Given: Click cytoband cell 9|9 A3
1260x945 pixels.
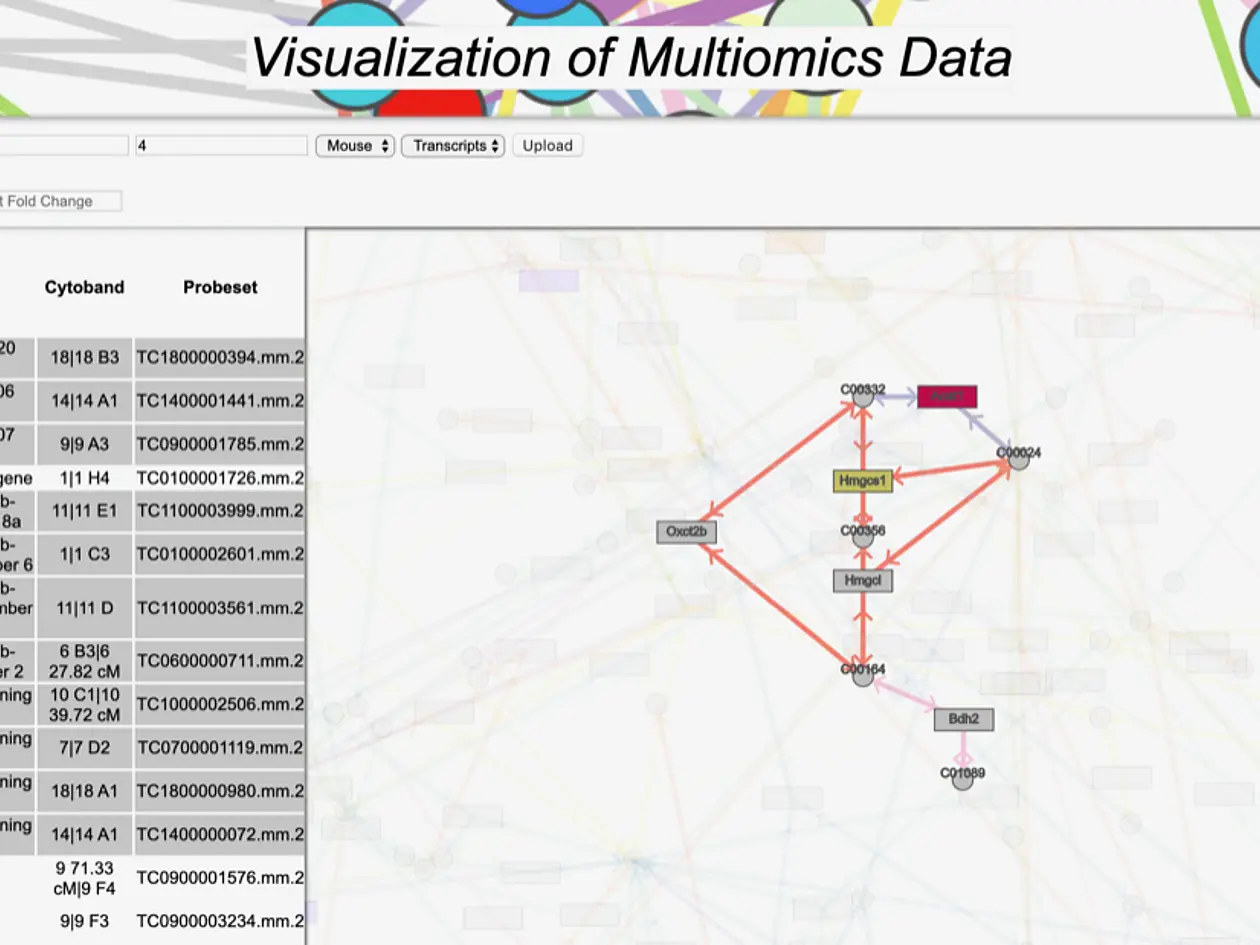Looking at the screenshot, I should coord(85,444).
